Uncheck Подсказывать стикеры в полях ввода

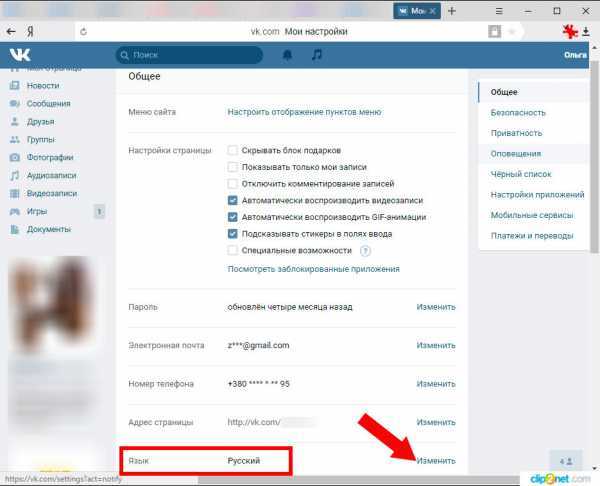pos(232,234)
